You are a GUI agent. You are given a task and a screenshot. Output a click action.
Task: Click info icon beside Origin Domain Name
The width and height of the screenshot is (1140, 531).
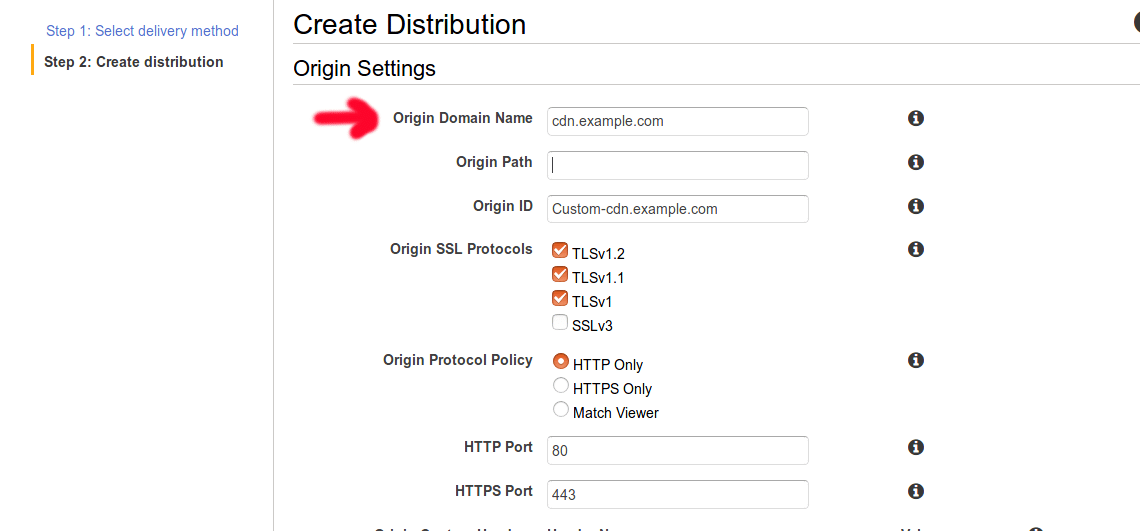point(915,119)
